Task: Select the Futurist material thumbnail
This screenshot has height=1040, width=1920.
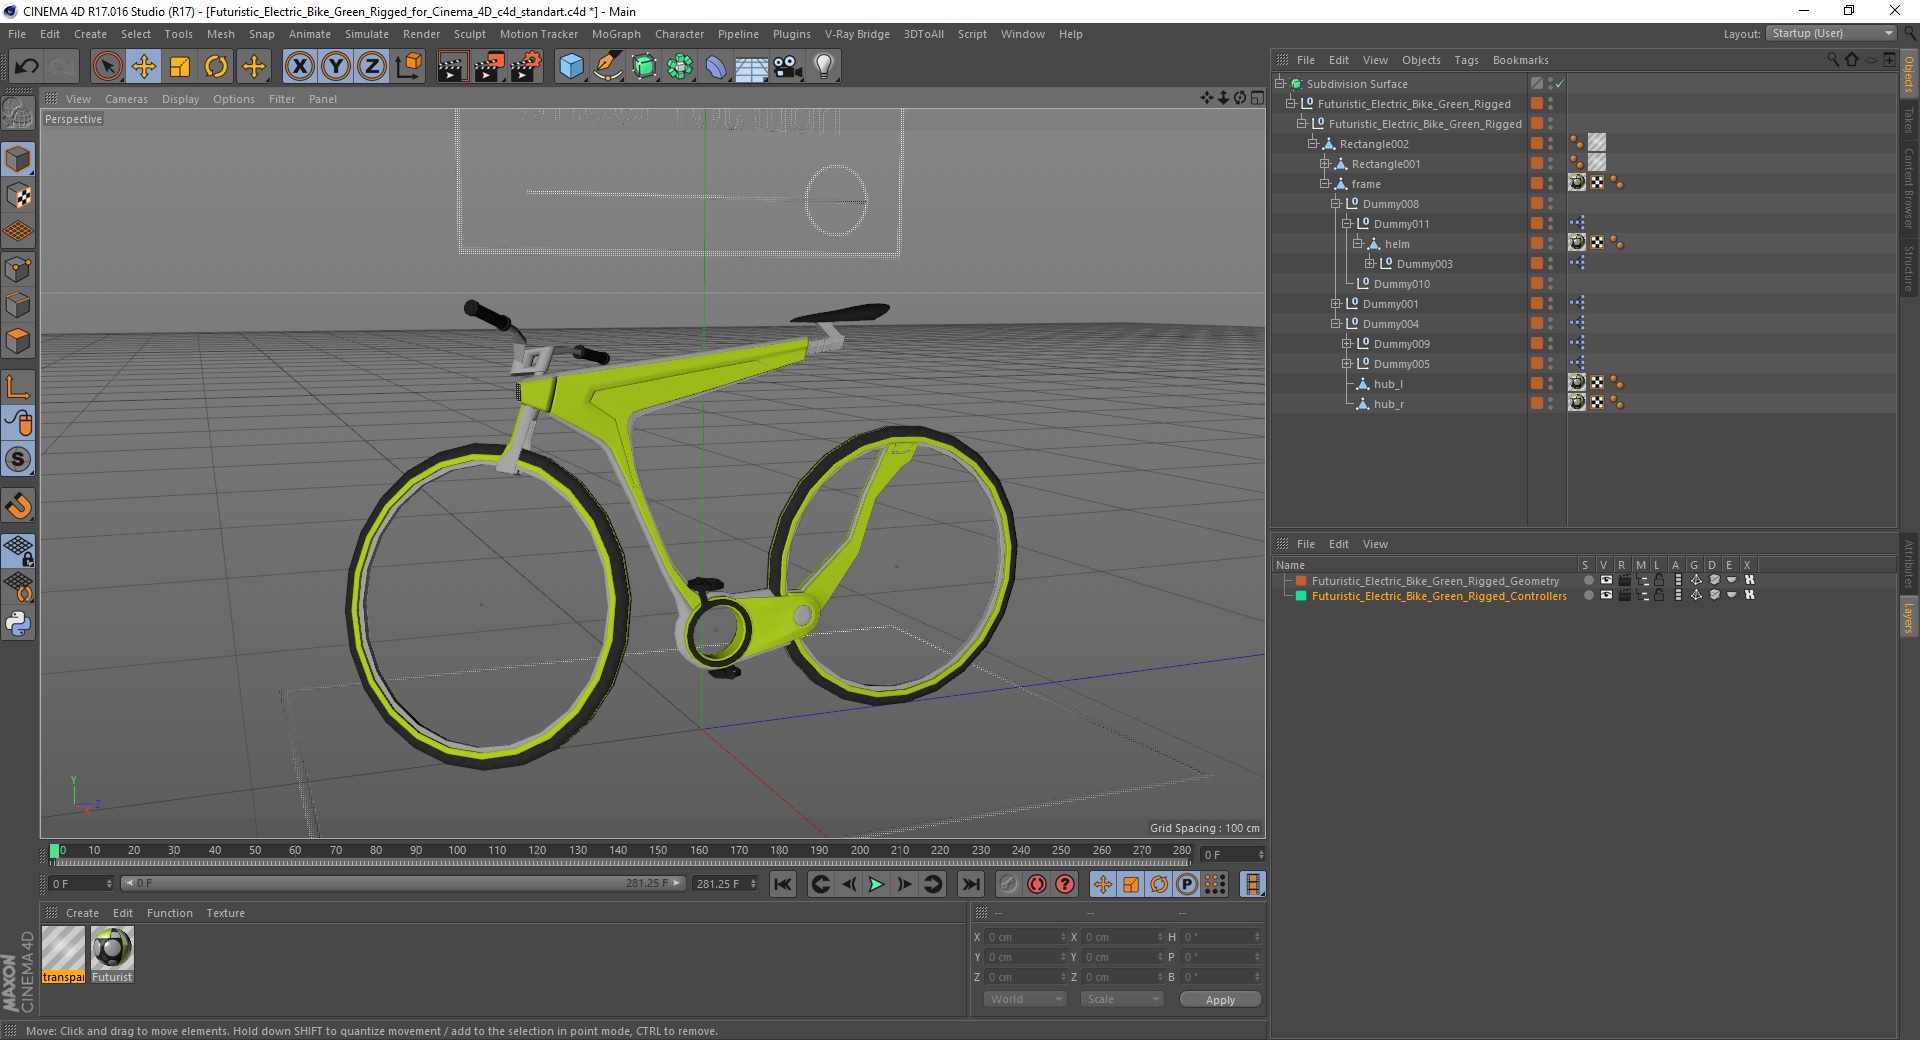Action: [x=112, y=954]
